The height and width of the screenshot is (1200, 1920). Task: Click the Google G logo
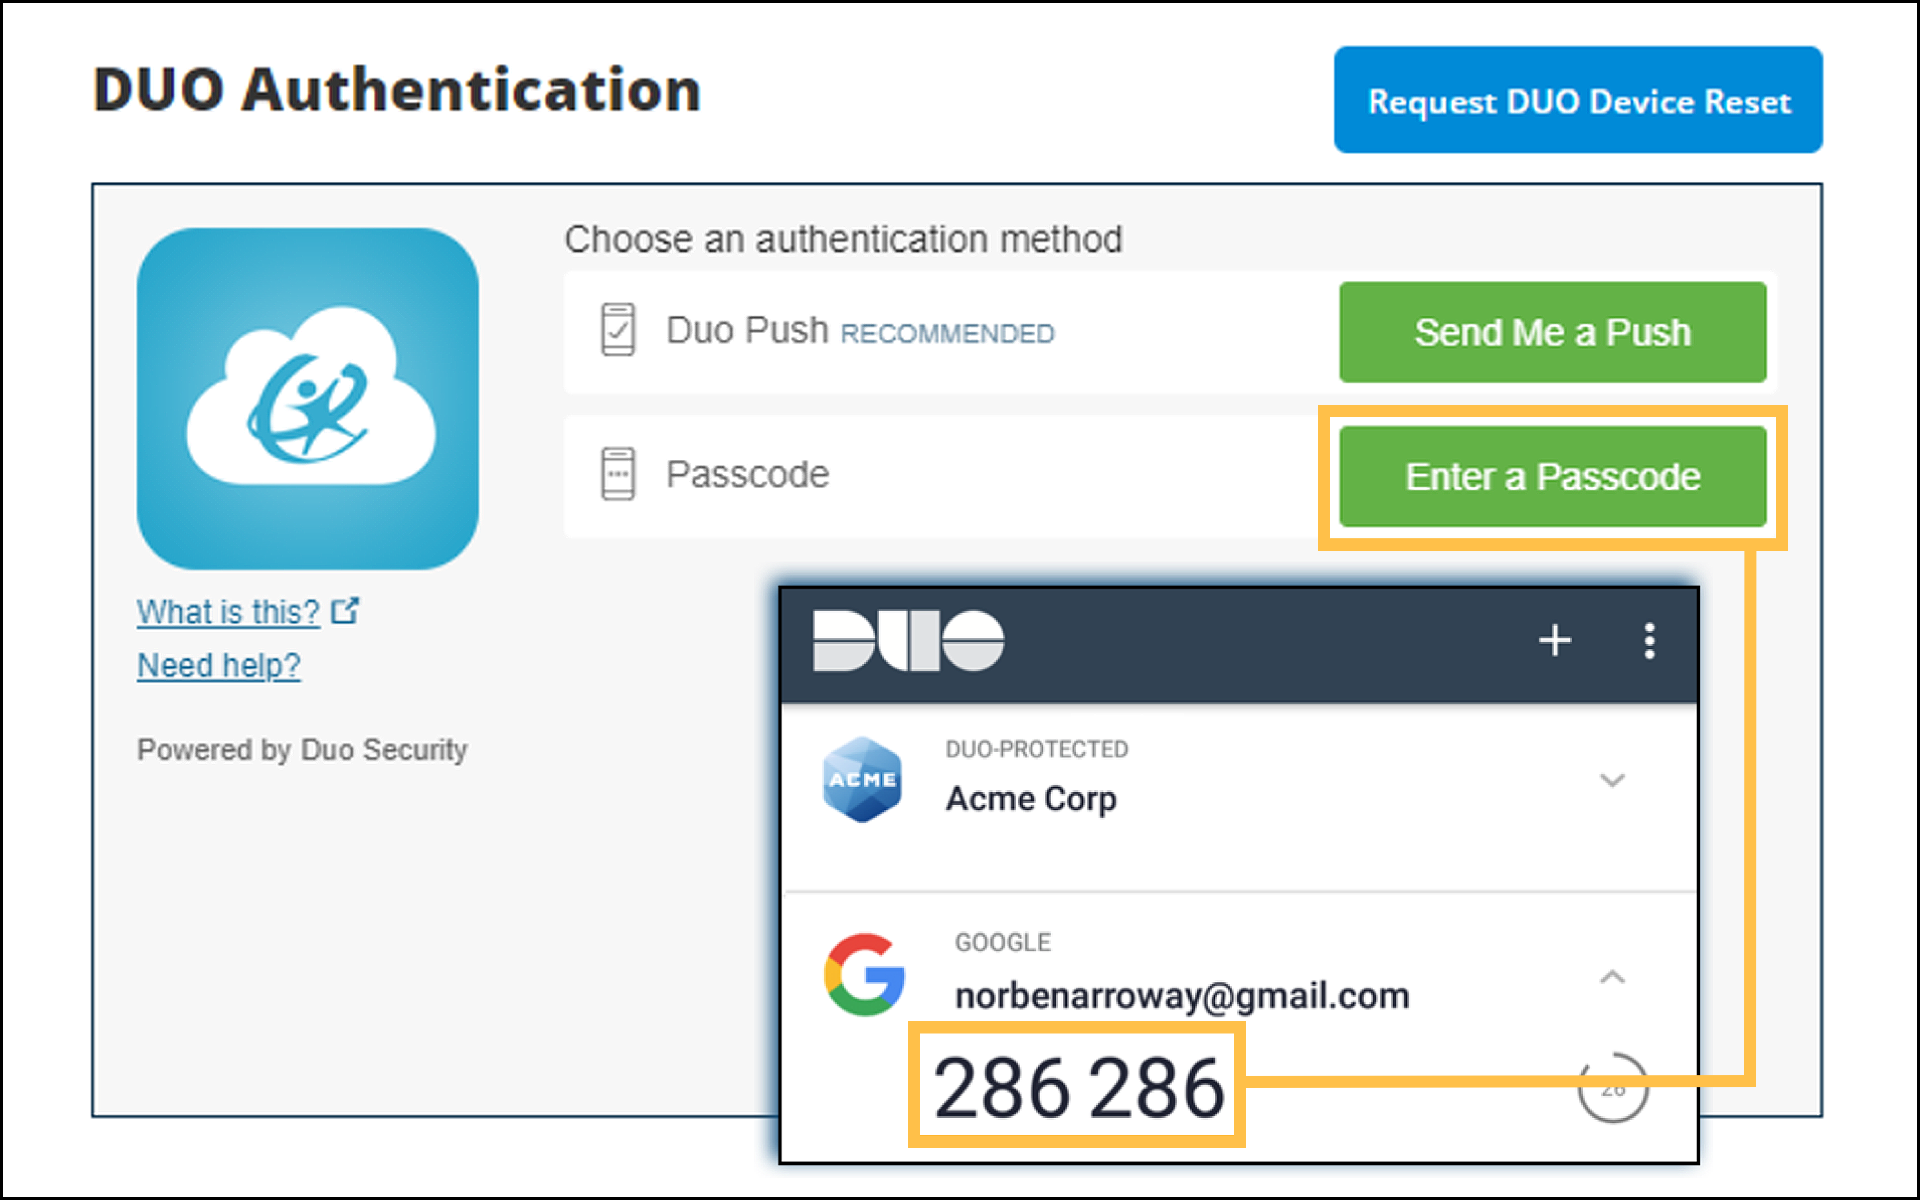click(x=865, y=975)
